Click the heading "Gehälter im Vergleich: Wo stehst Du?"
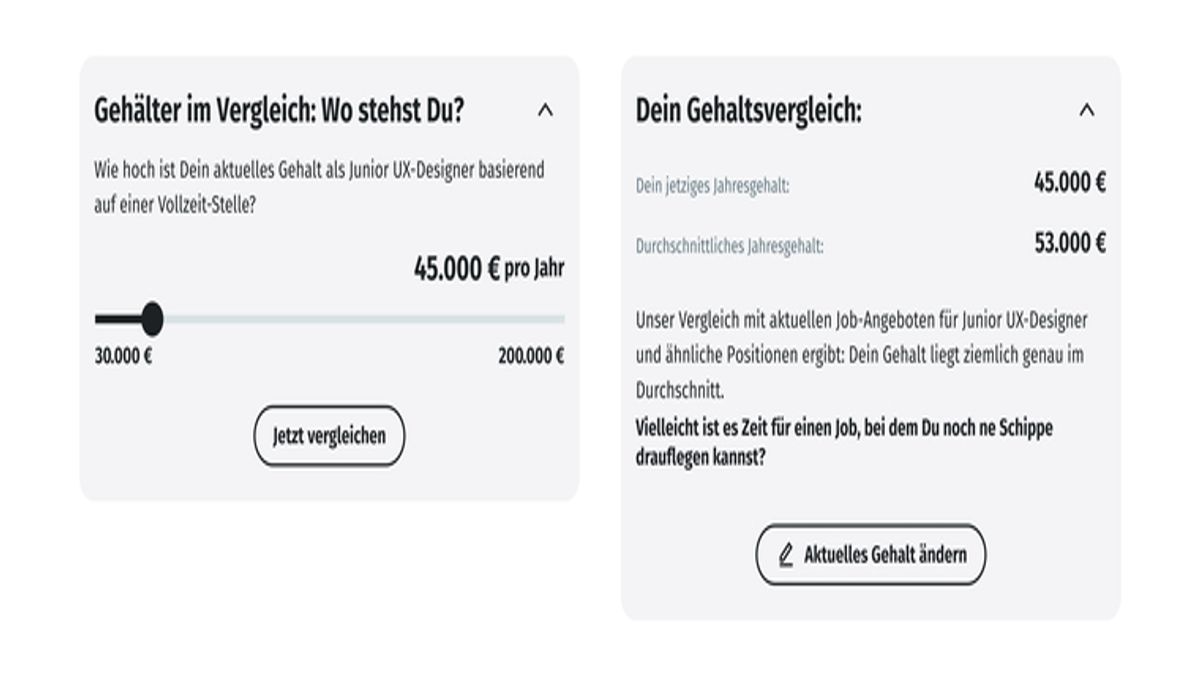Image resolution: width=1200 pixels, height=675 pixels. 279,111
